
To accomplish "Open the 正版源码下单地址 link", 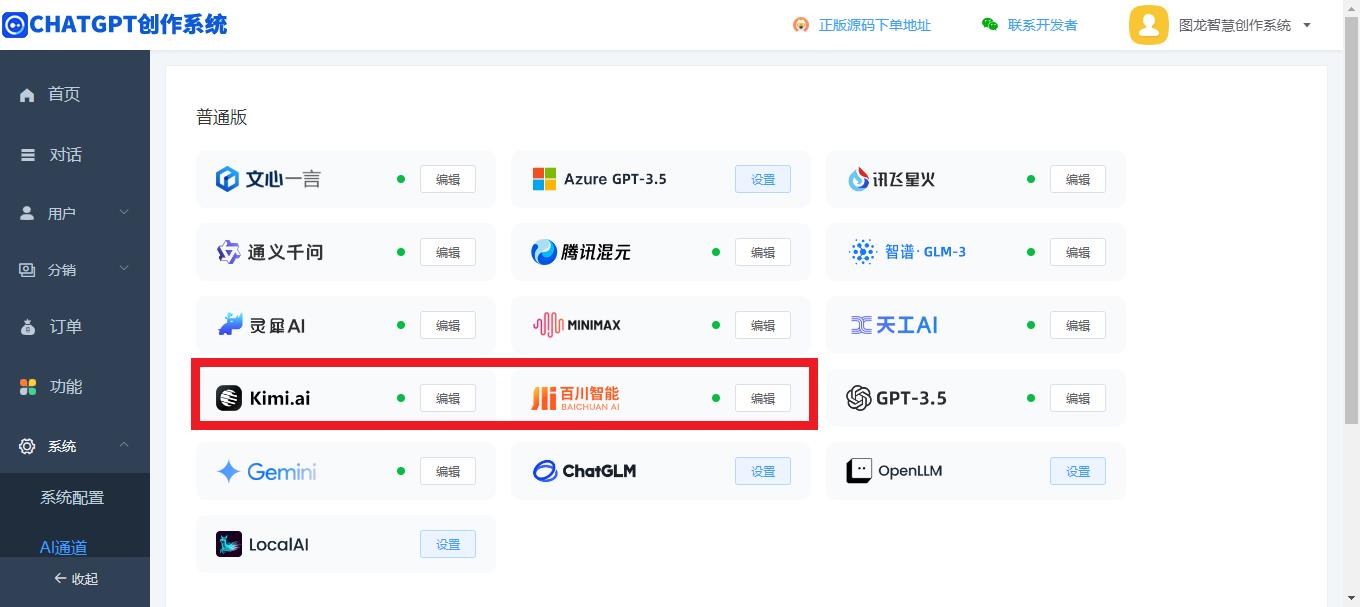I will [x=875, y=25].
